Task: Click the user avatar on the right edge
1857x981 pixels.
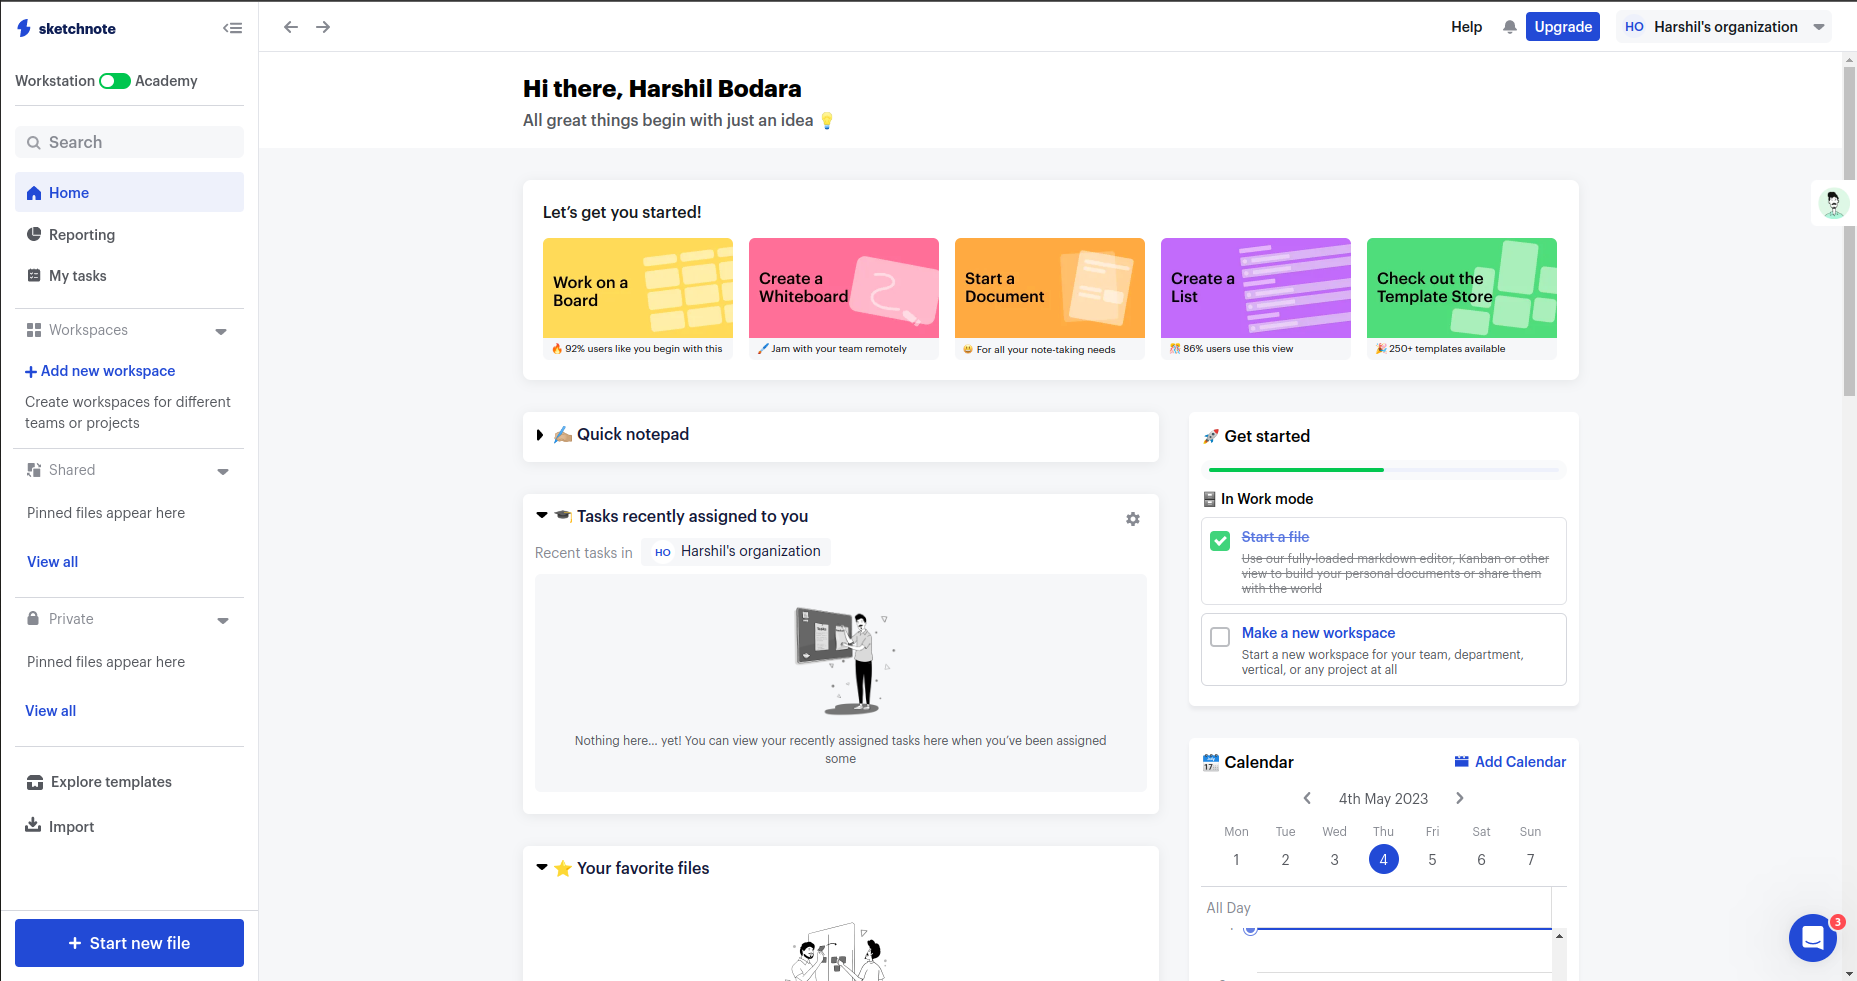Action: 1833,204
